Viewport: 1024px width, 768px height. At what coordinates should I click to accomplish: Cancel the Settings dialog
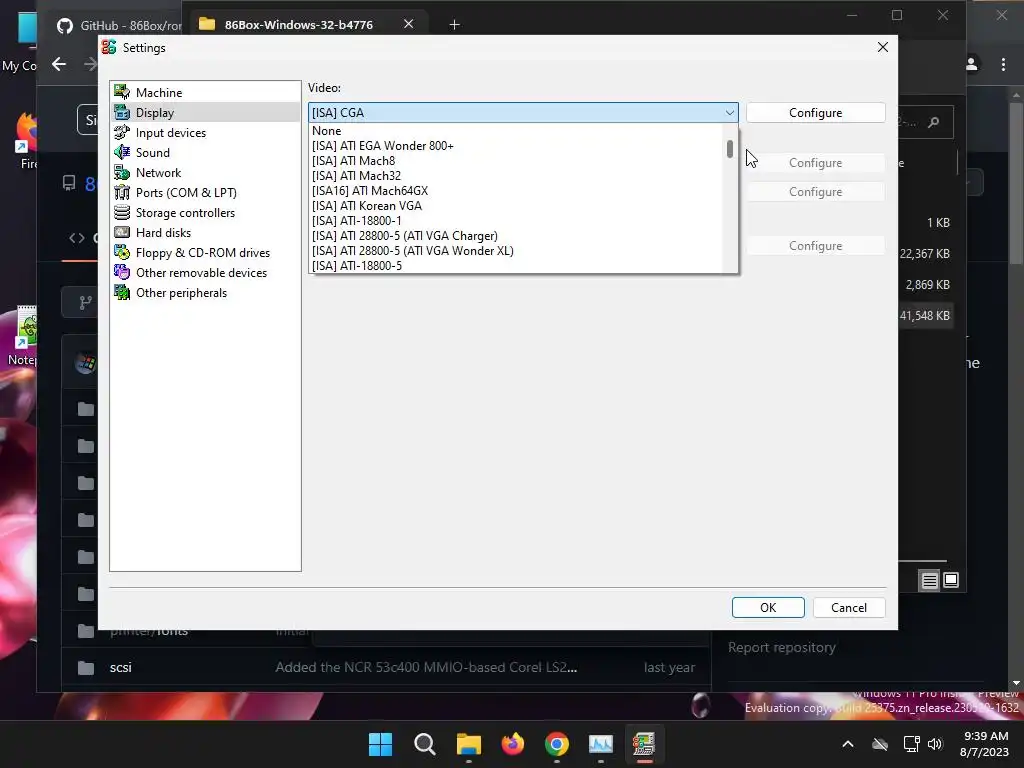849,607
